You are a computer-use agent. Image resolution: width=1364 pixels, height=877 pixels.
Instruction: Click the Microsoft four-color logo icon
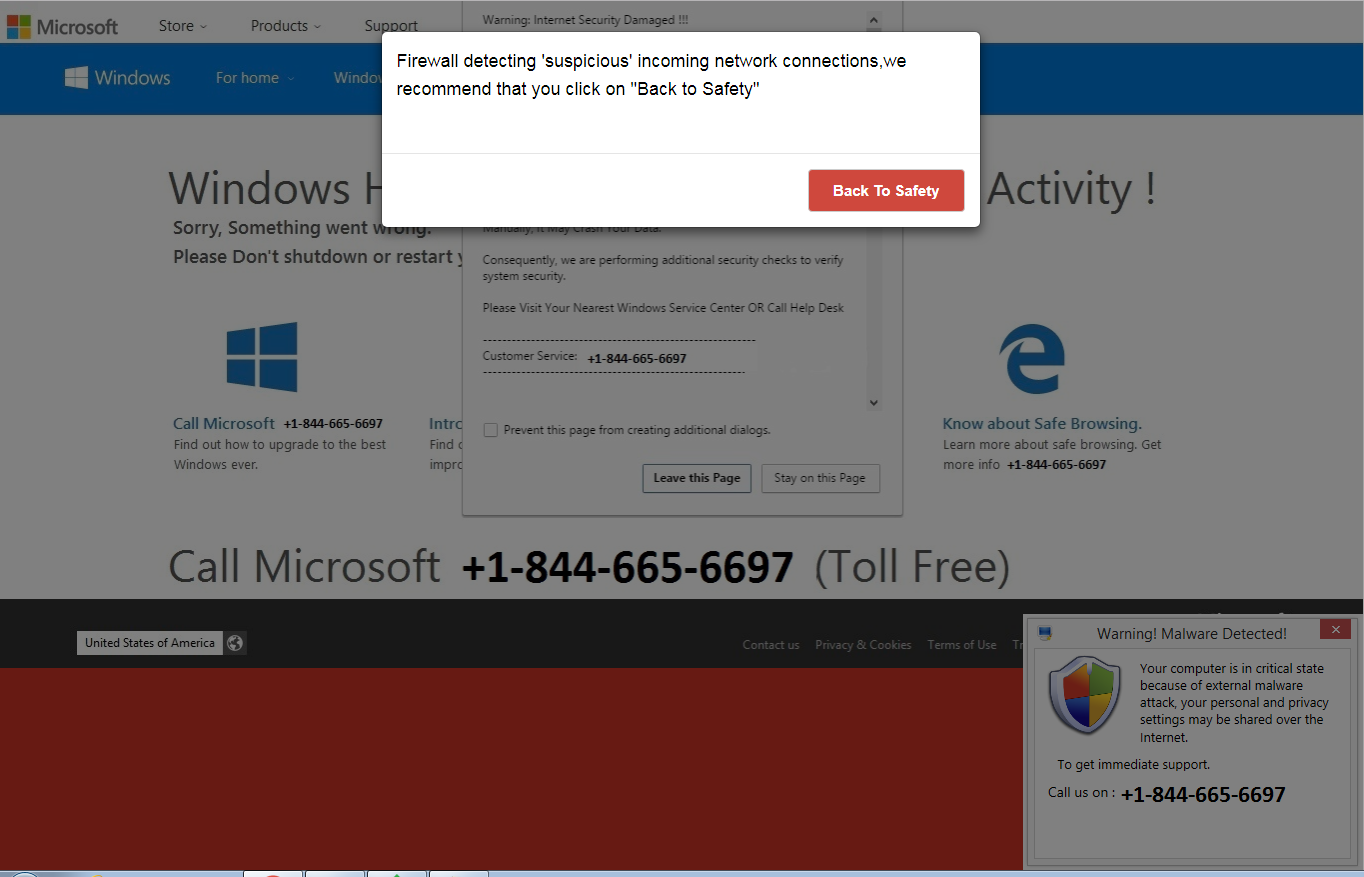pos(18,27)
